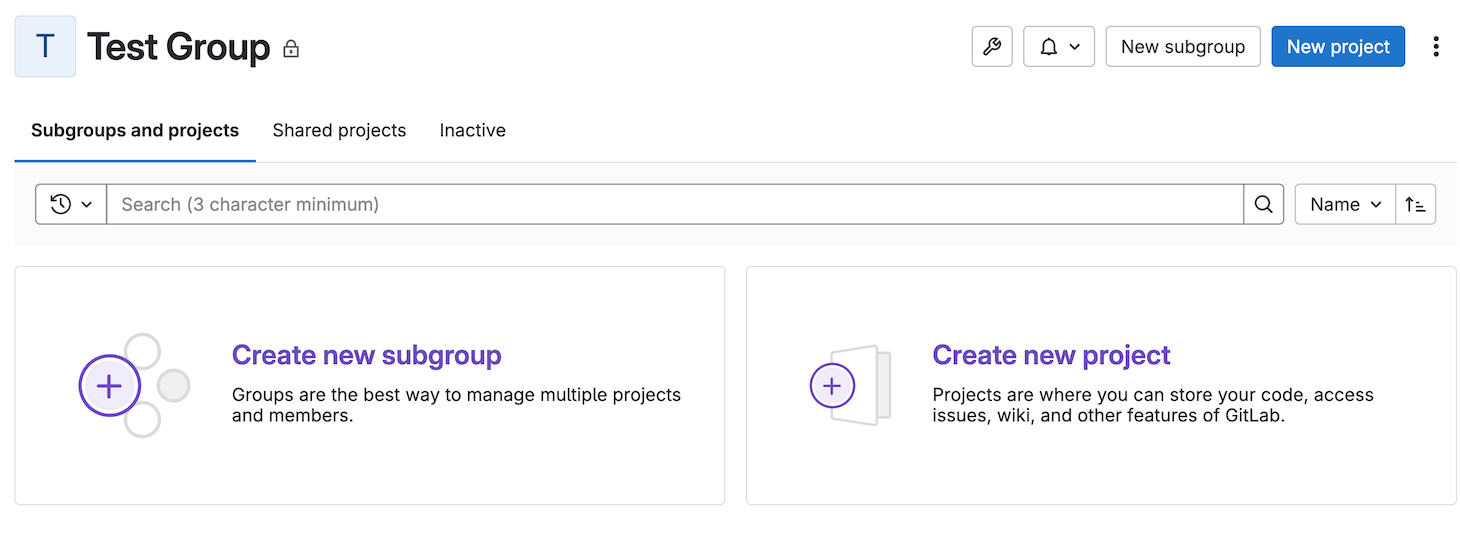
Task: Click the Test Group avatar letter T
Action: [x=45, y=47]
